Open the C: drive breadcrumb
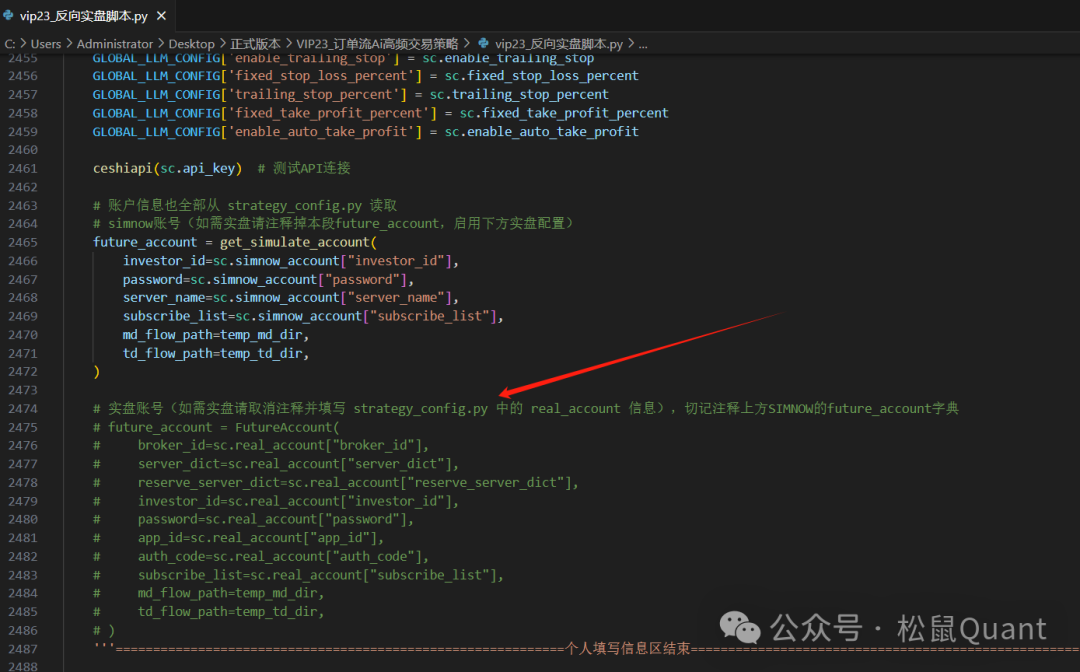 pyautogui.click(x=9, y=44)
